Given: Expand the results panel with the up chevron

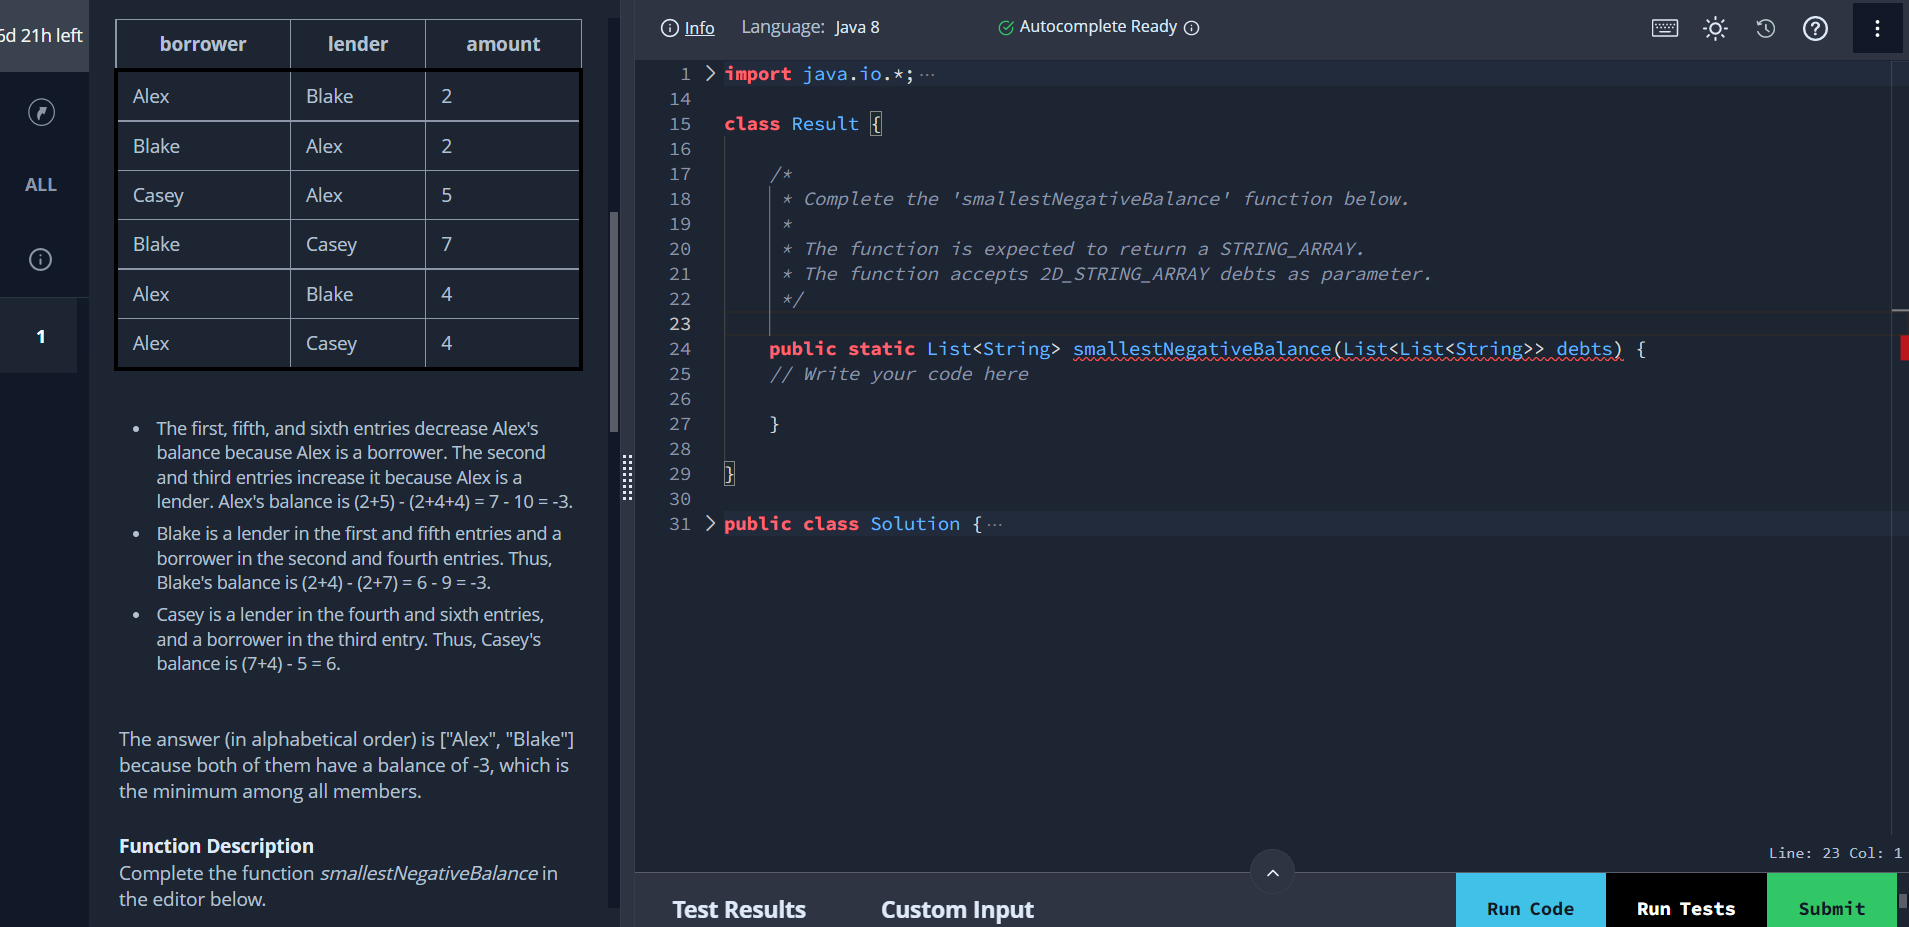Looking at the screenshot, I should [x=1272, y=873].
